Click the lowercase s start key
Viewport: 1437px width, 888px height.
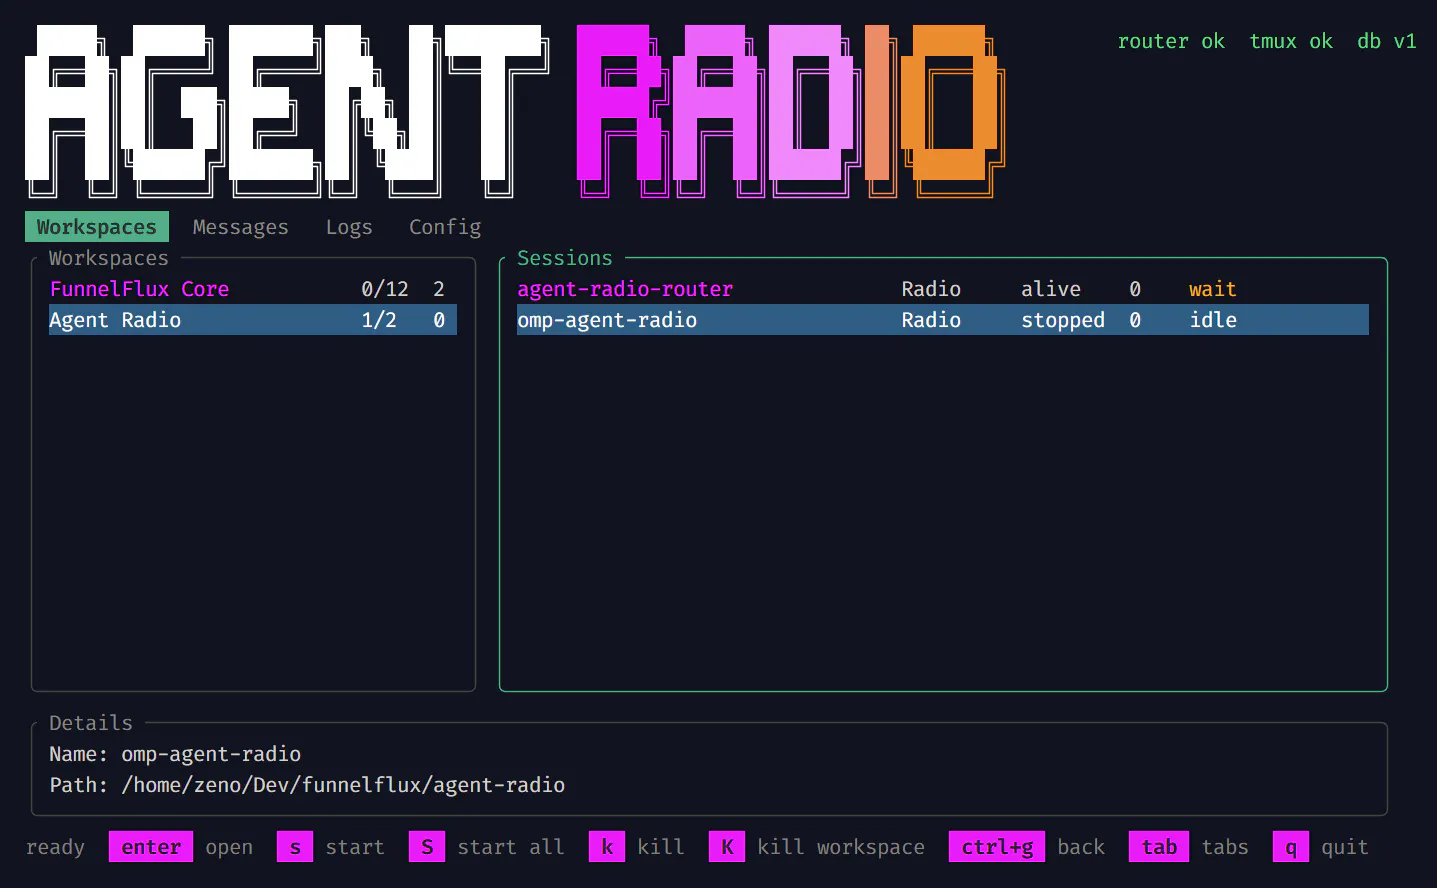click(x=295, y=847)
